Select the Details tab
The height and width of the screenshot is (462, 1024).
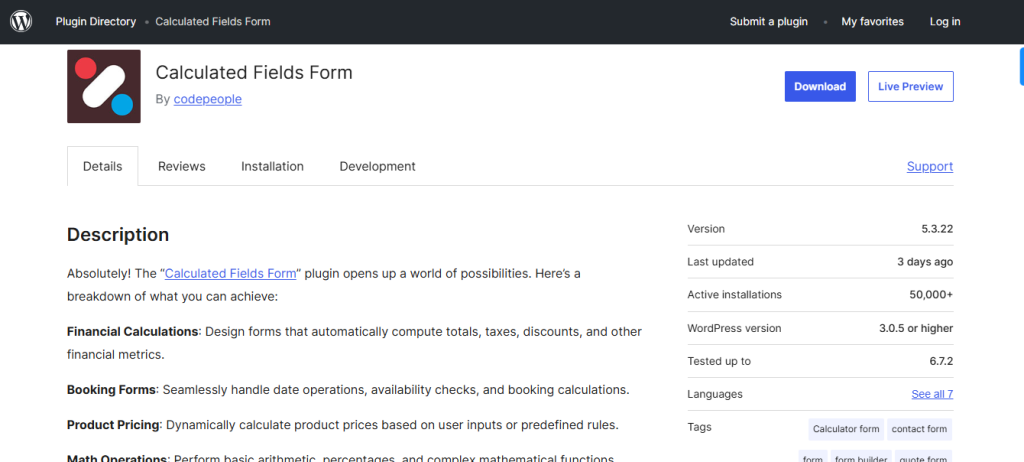[x=103, y=166]
